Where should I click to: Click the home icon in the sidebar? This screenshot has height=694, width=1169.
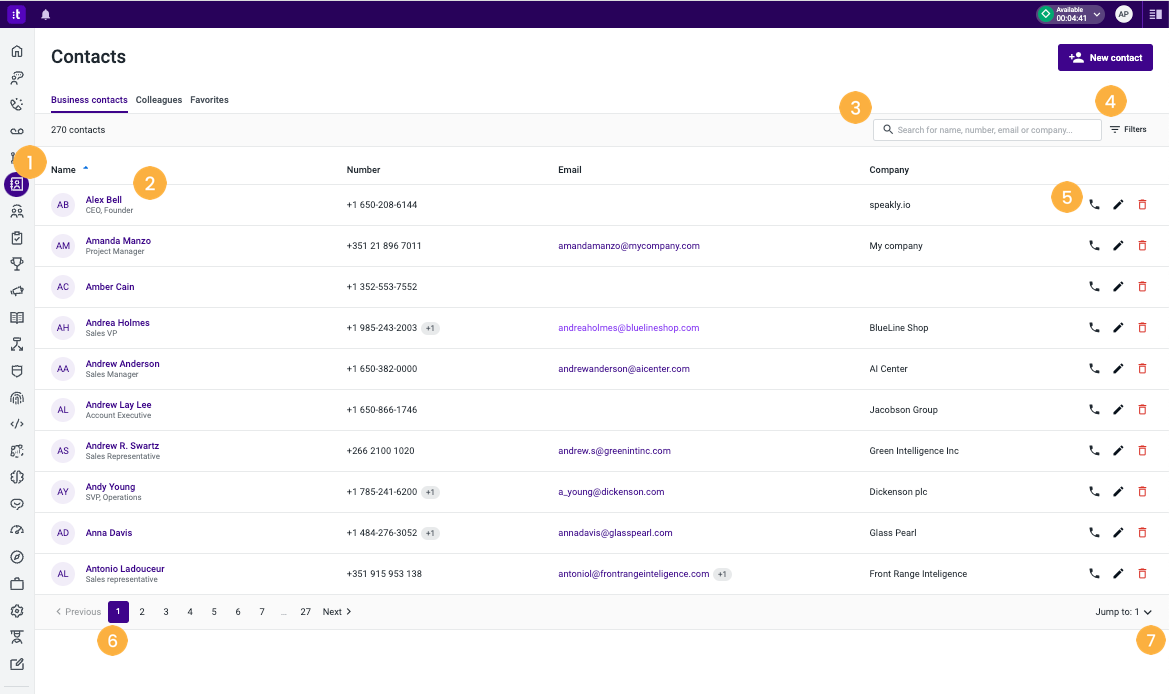tap(17, 51)
